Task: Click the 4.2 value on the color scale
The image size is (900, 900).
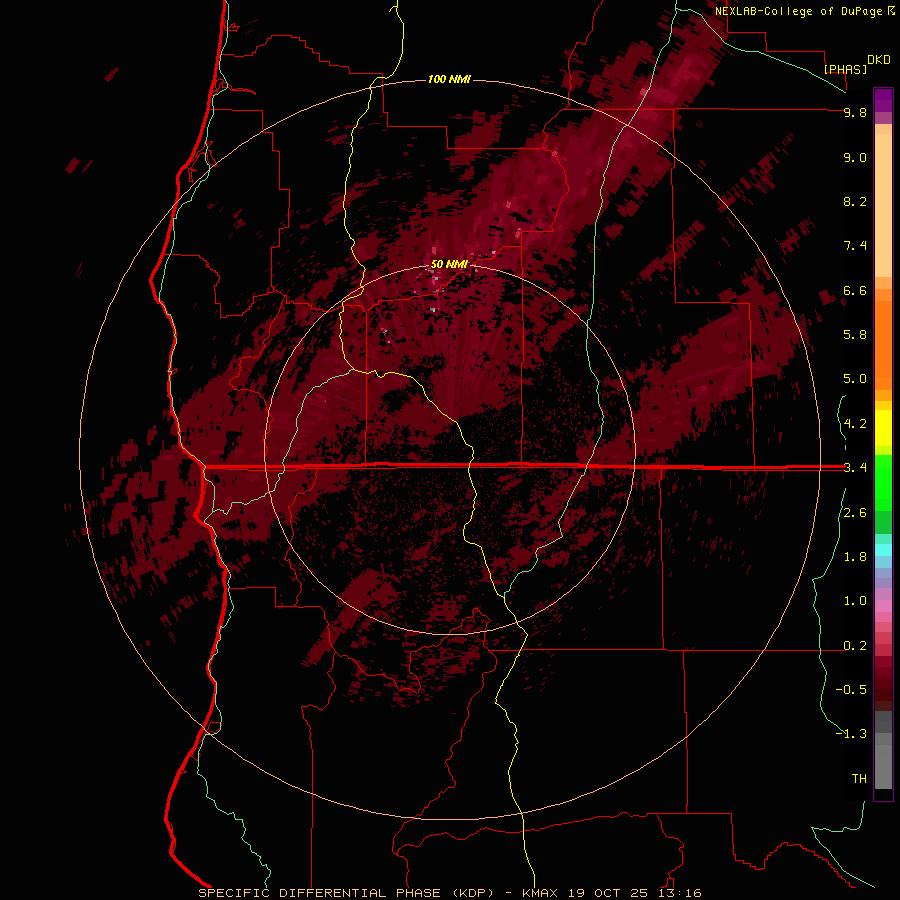Action: (x=855, y=424)
